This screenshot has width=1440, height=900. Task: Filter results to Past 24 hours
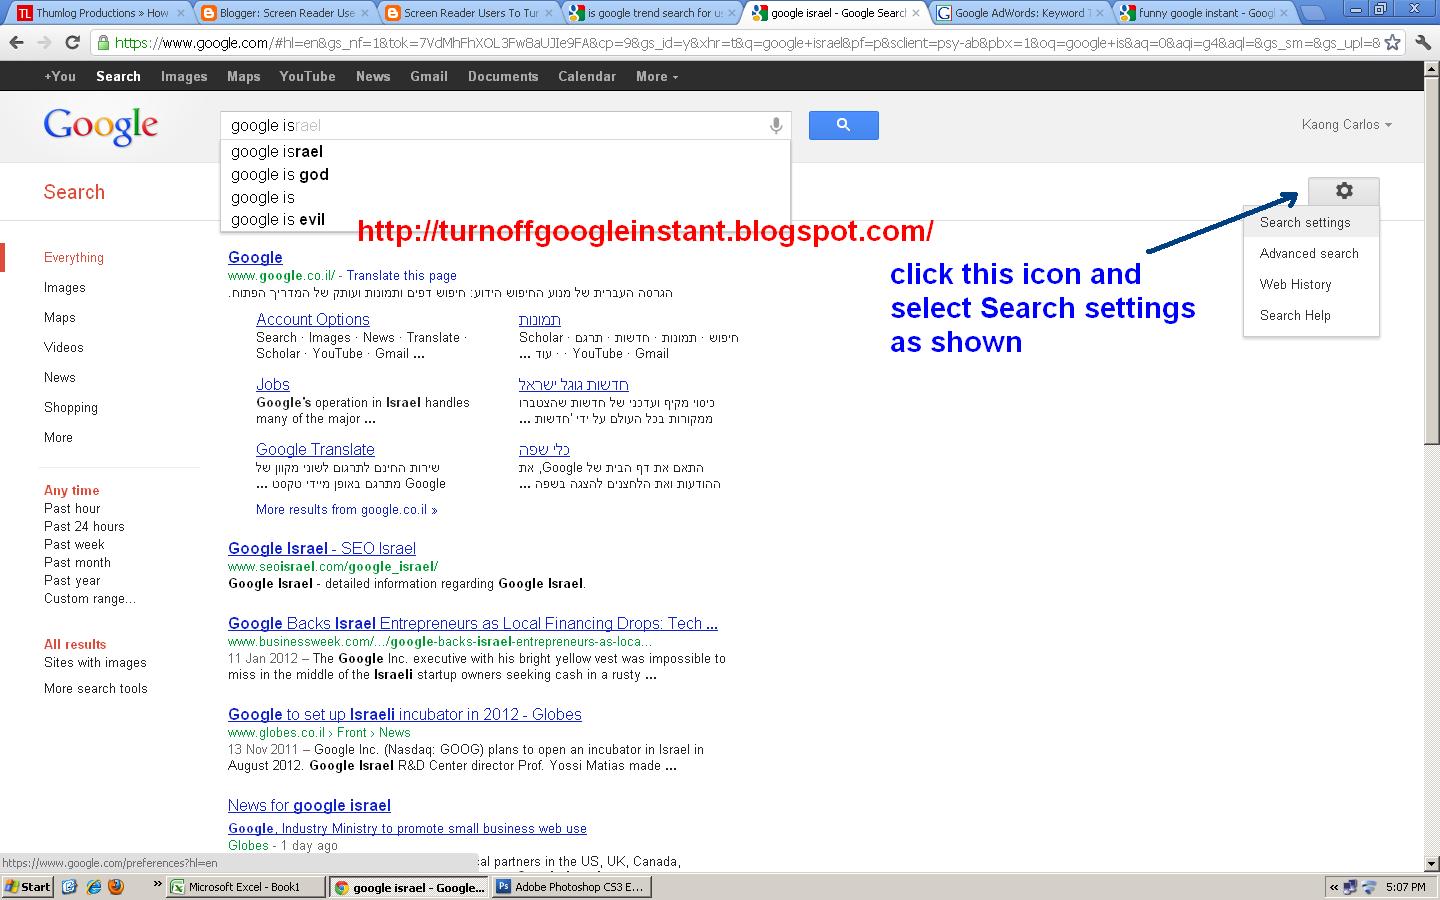(84, 527)
